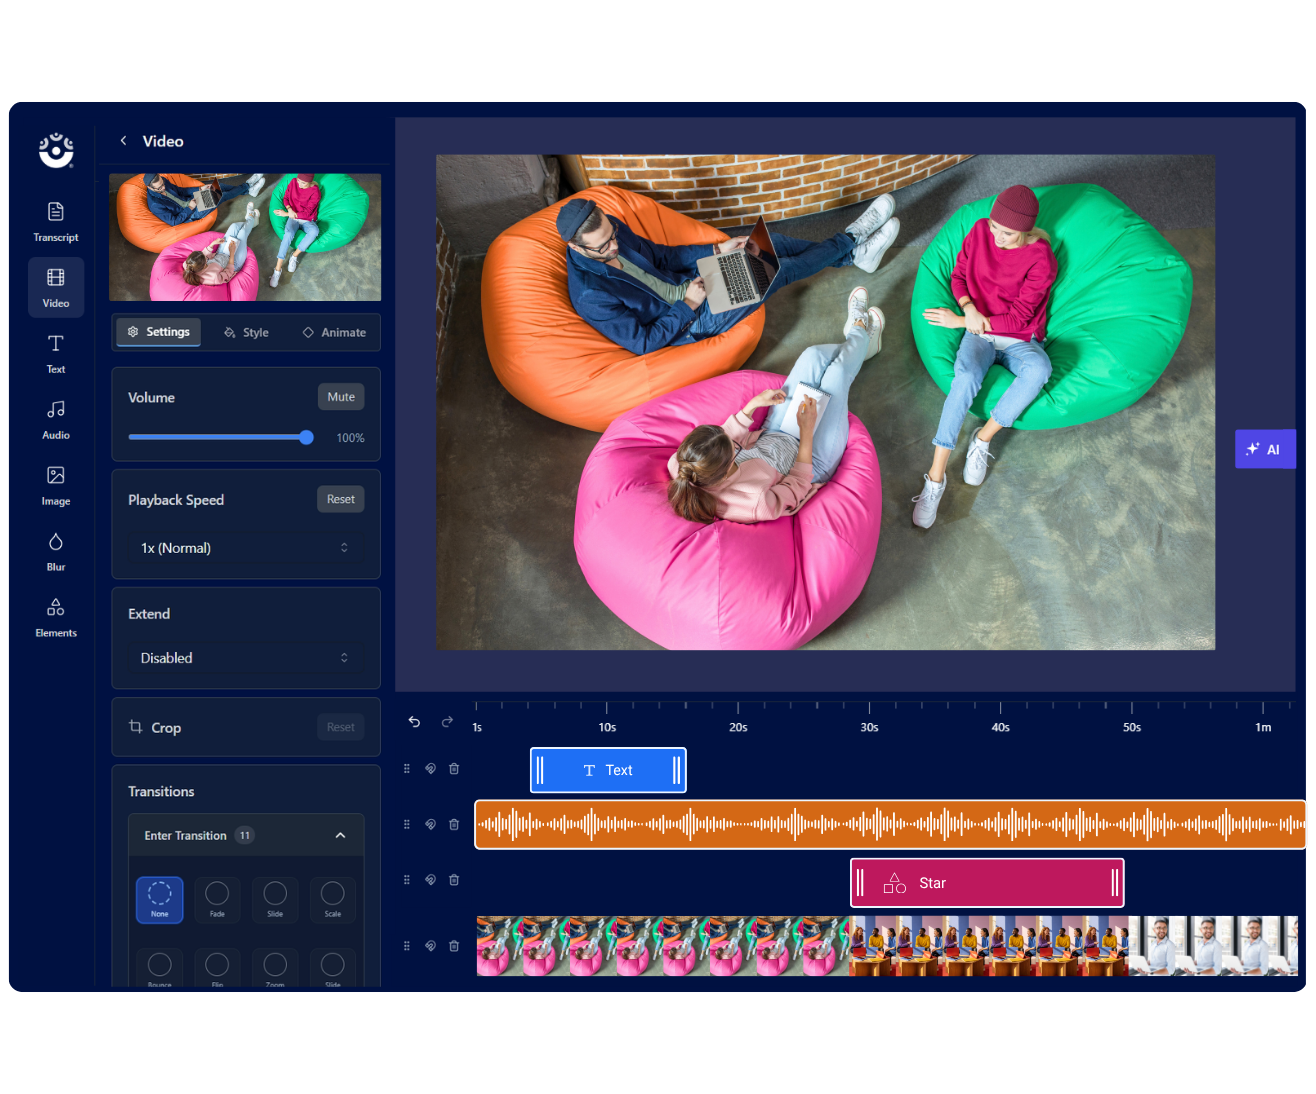
Task: Go back using arrow beside Video title
Action: tap(123, 141)
